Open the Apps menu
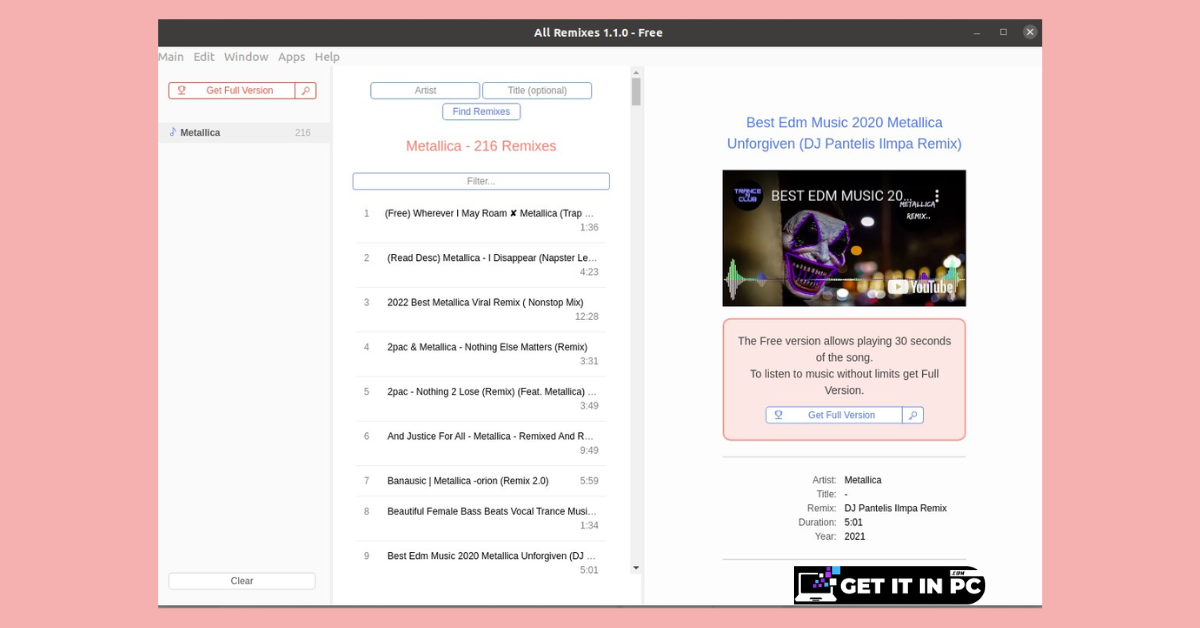The image size is (1200, 628). (292, 57)
